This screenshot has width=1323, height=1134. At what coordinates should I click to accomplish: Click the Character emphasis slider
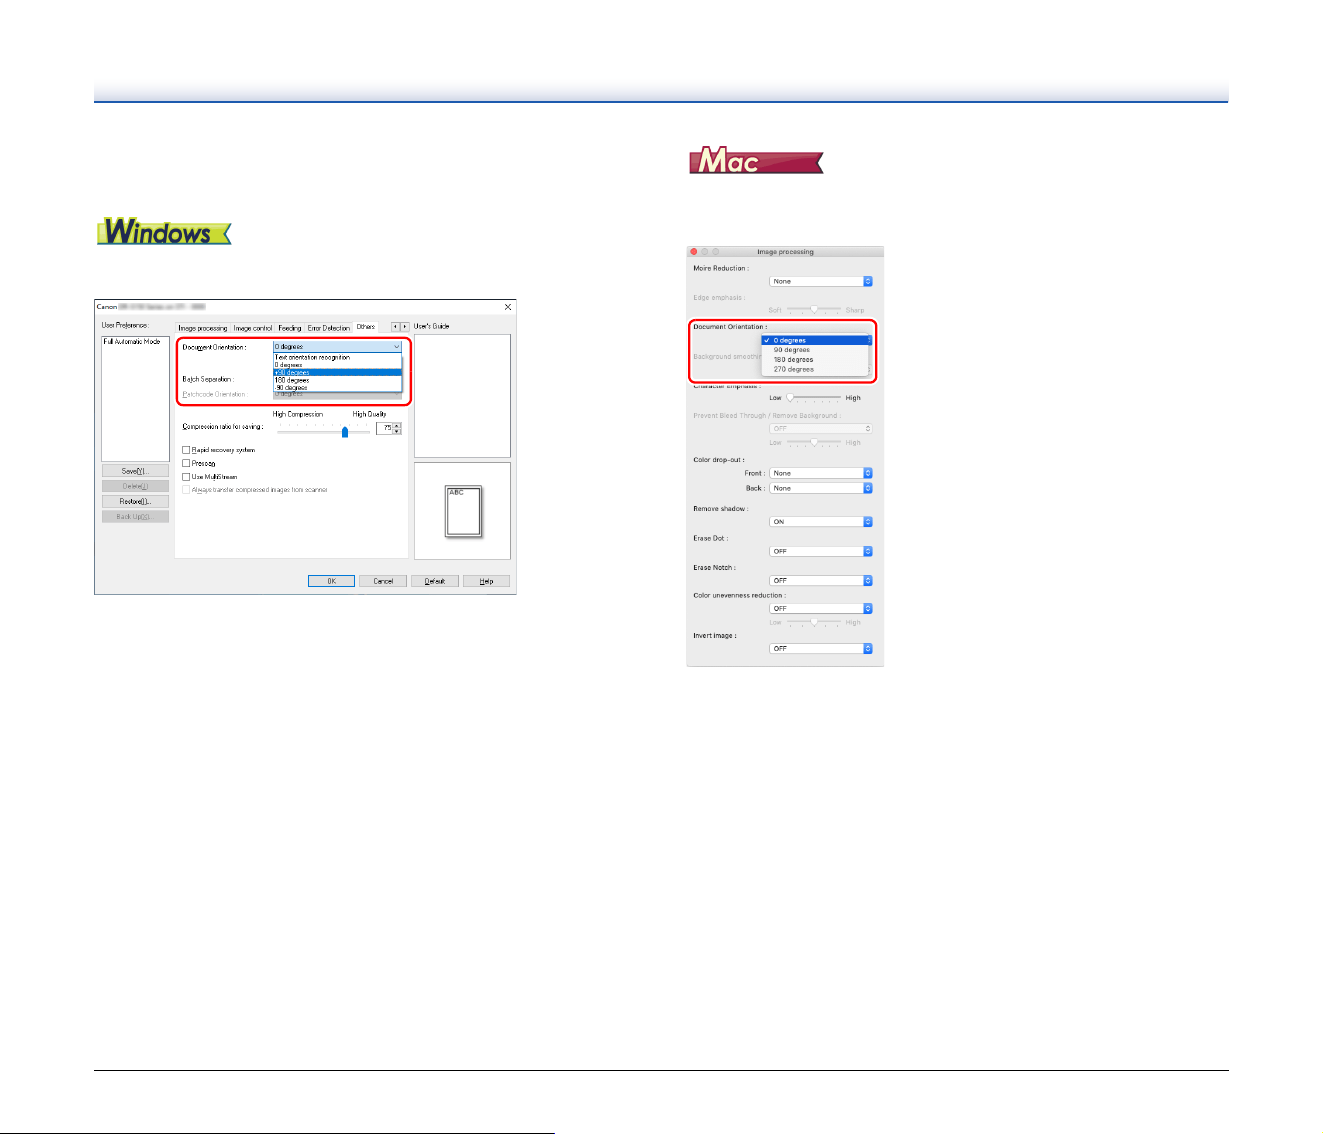pos(814,398)
